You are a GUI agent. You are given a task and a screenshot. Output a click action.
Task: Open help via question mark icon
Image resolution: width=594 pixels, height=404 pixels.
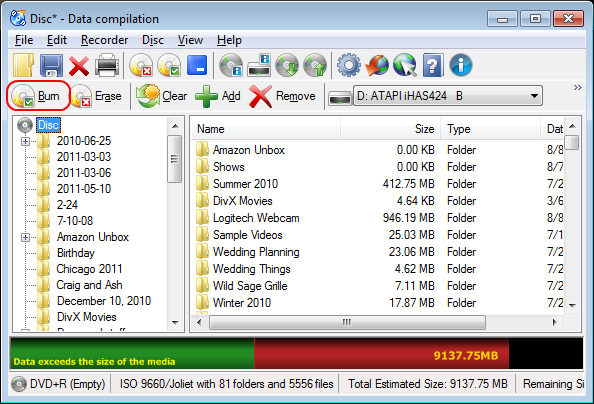(433, 65)
